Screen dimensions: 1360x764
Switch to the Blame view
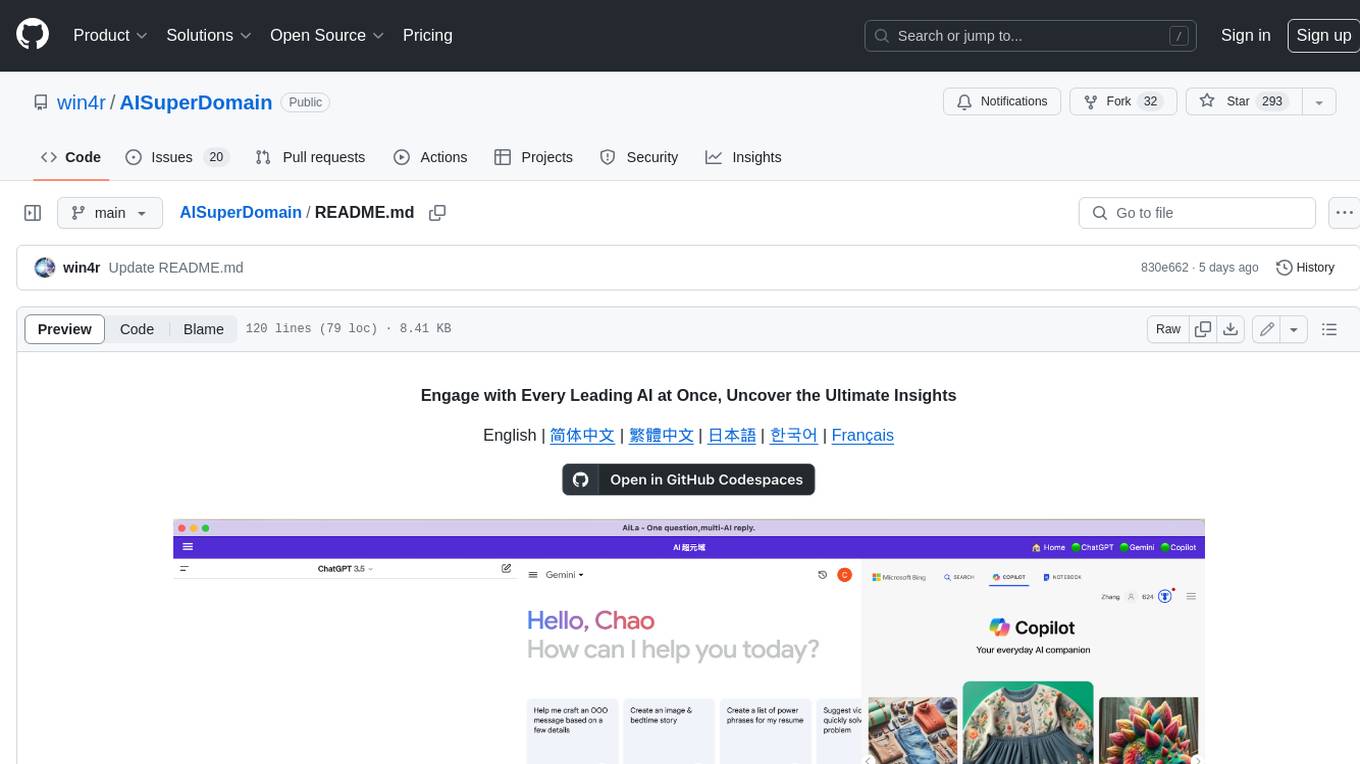point(203,329)
